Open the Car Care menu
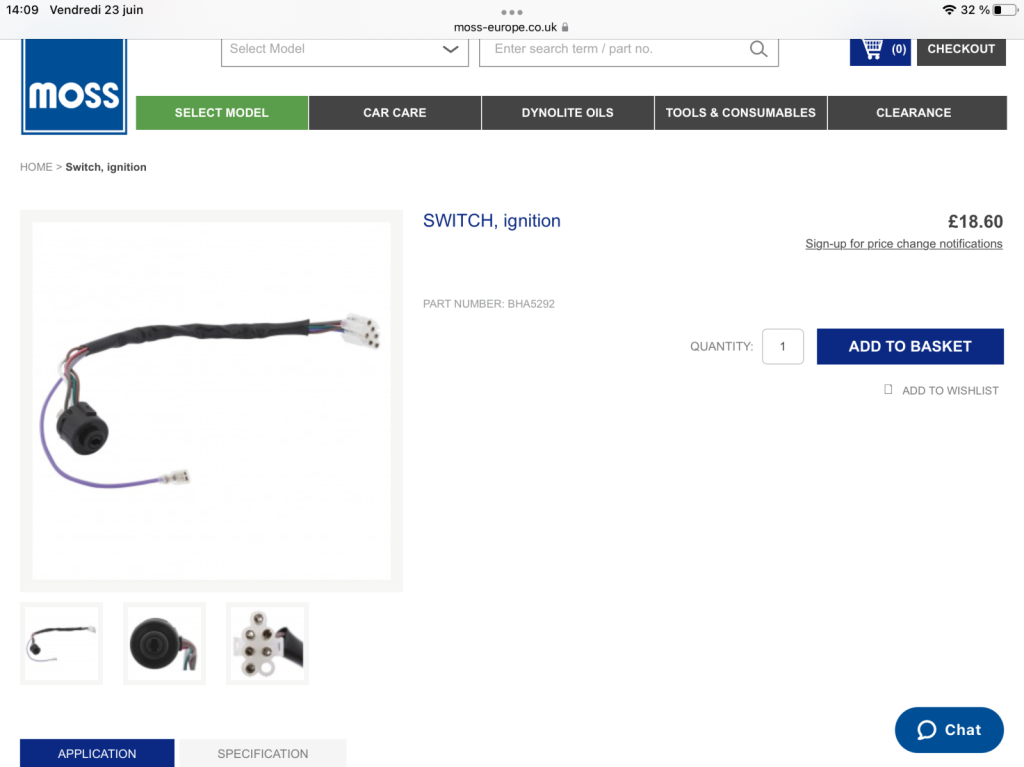 click(394, 112)
